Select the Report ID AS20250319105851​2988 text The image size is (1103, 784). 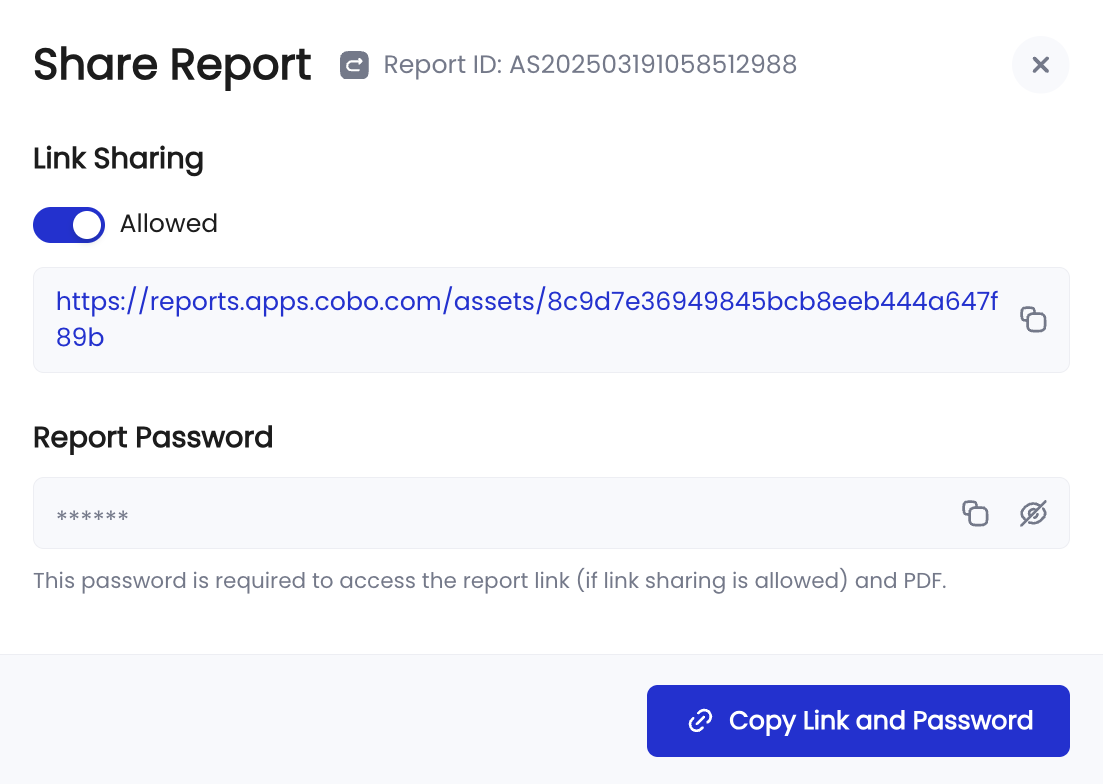pos(589,65)
